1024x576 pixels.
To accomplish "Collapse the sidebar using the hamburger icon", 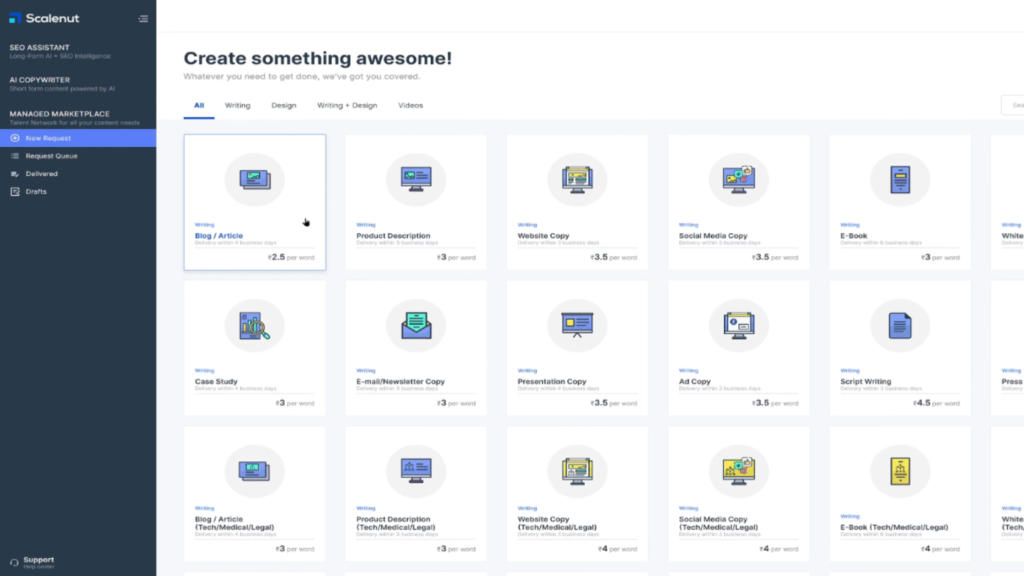I will [x=143, y=17].
